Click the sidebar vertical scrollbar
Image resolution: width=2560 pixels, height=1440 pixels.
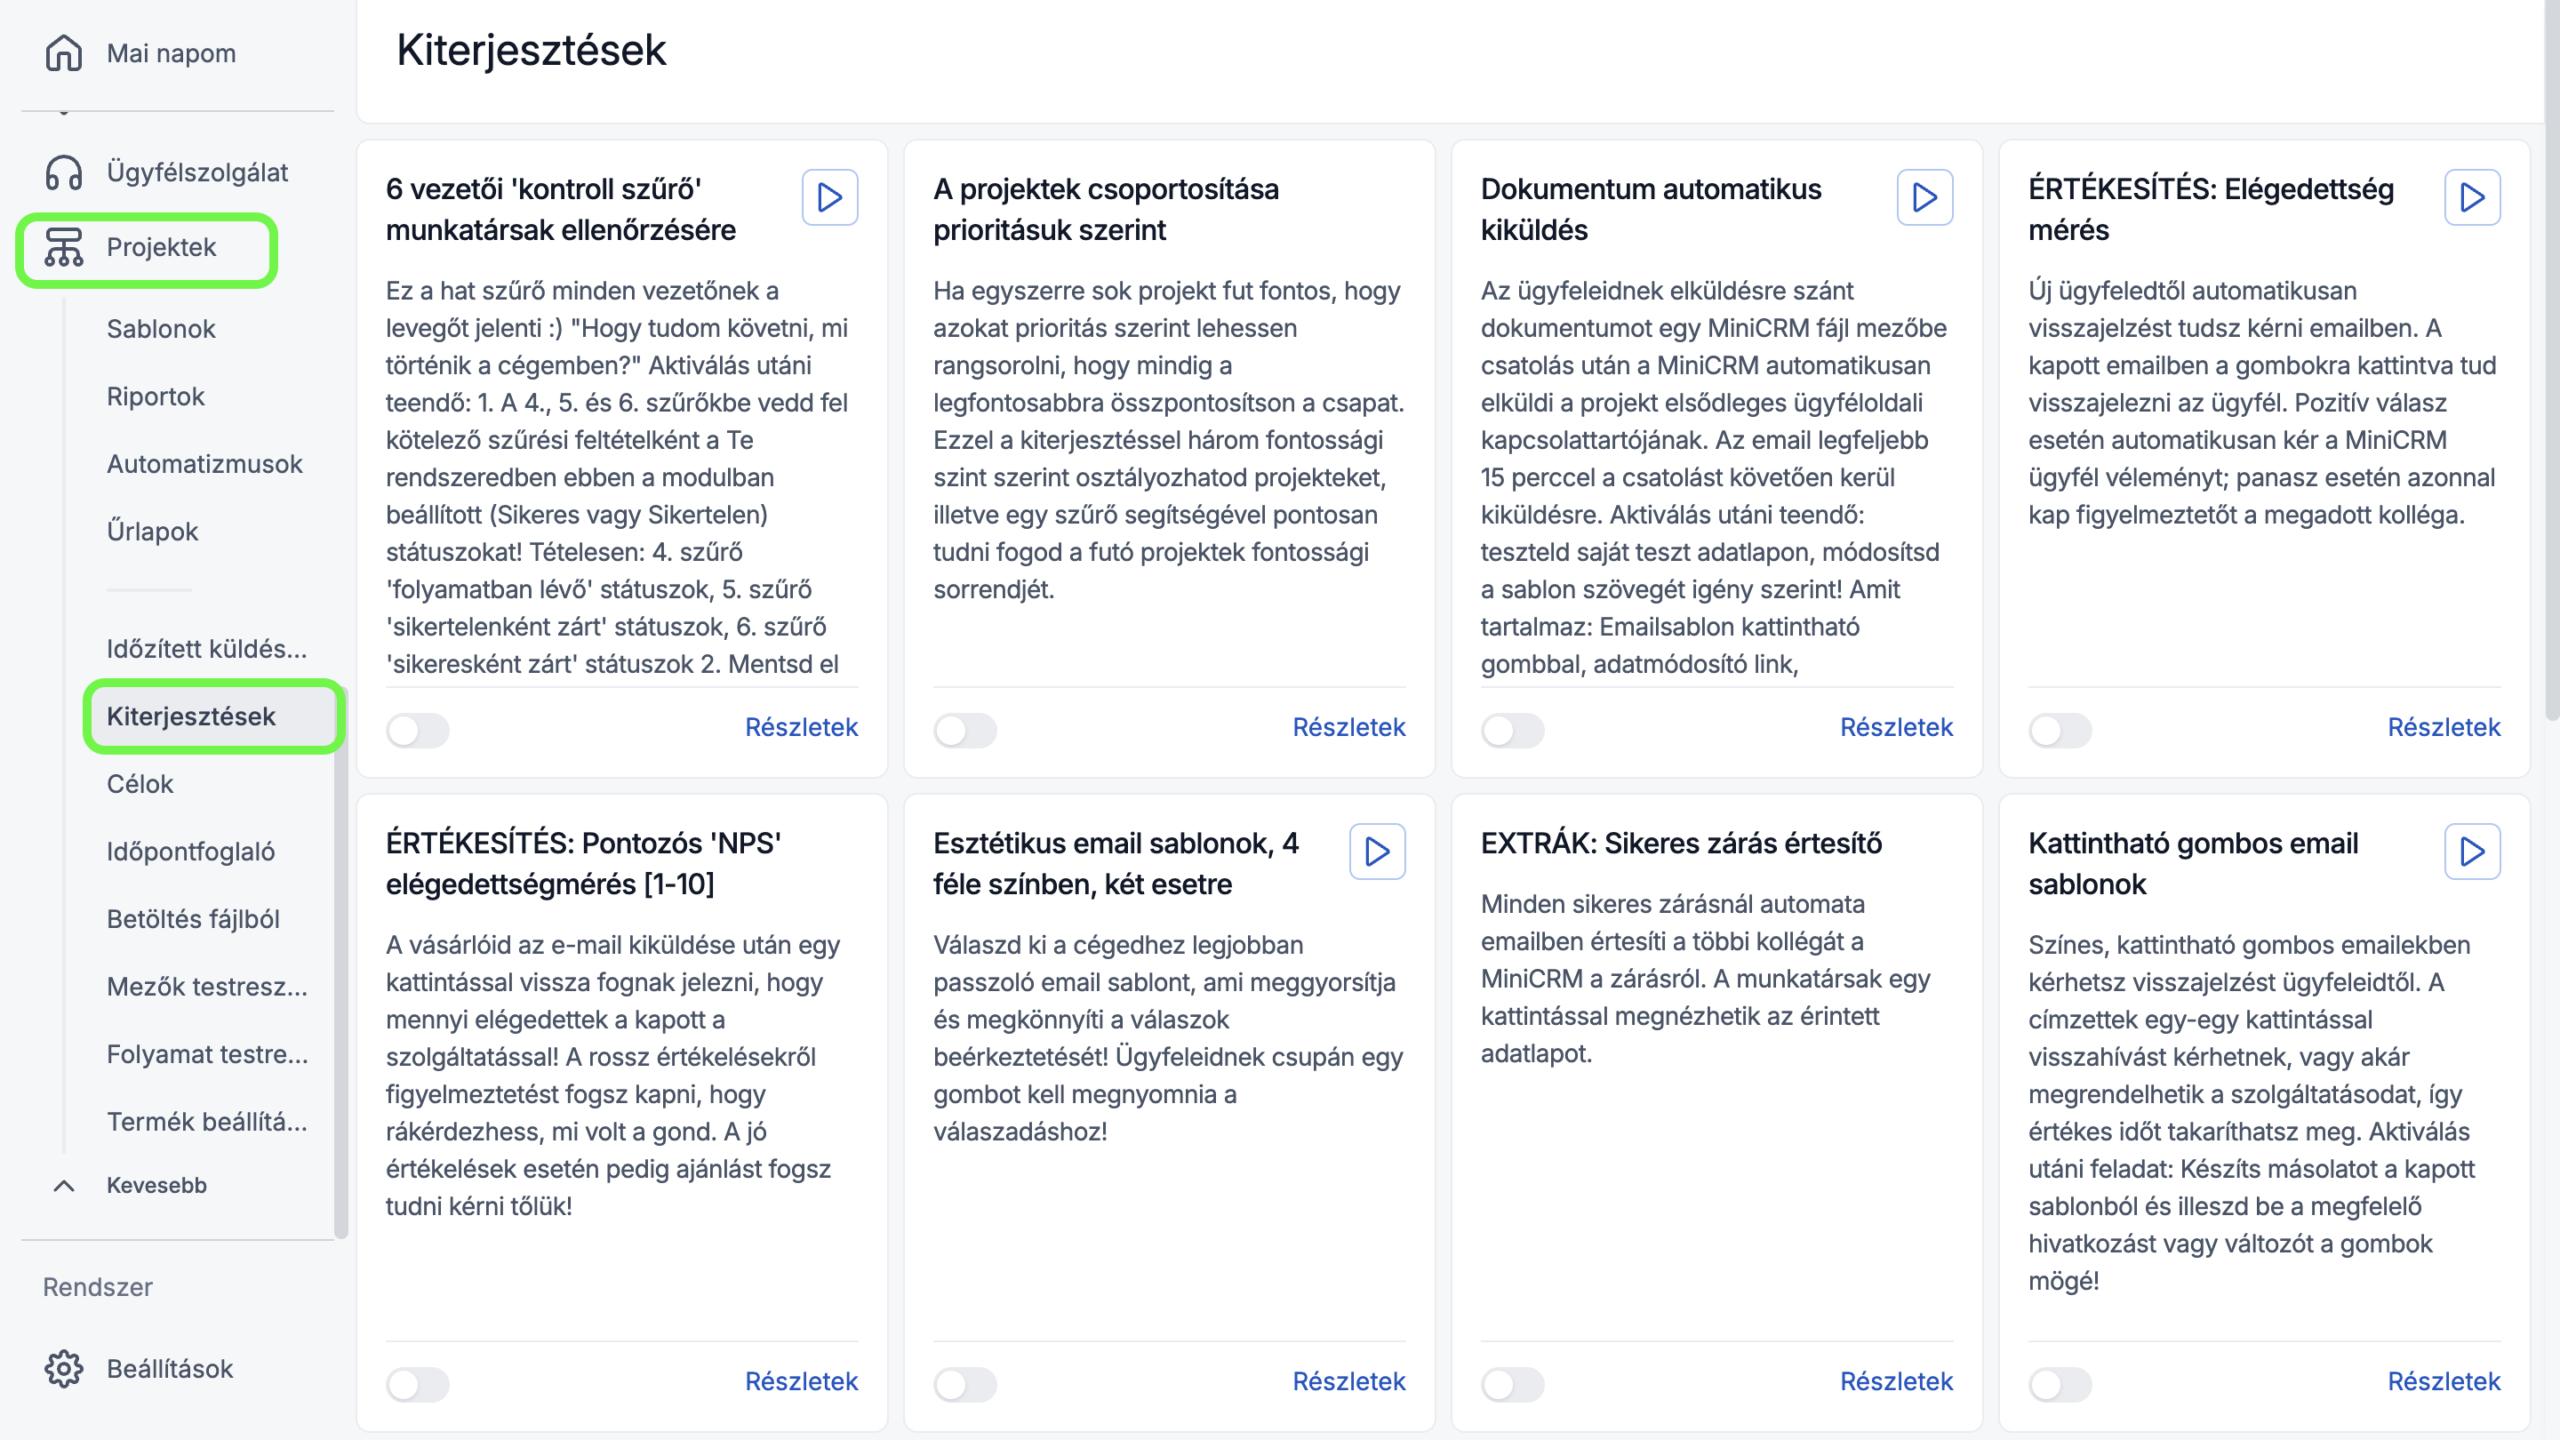click(x=341, y=960)
